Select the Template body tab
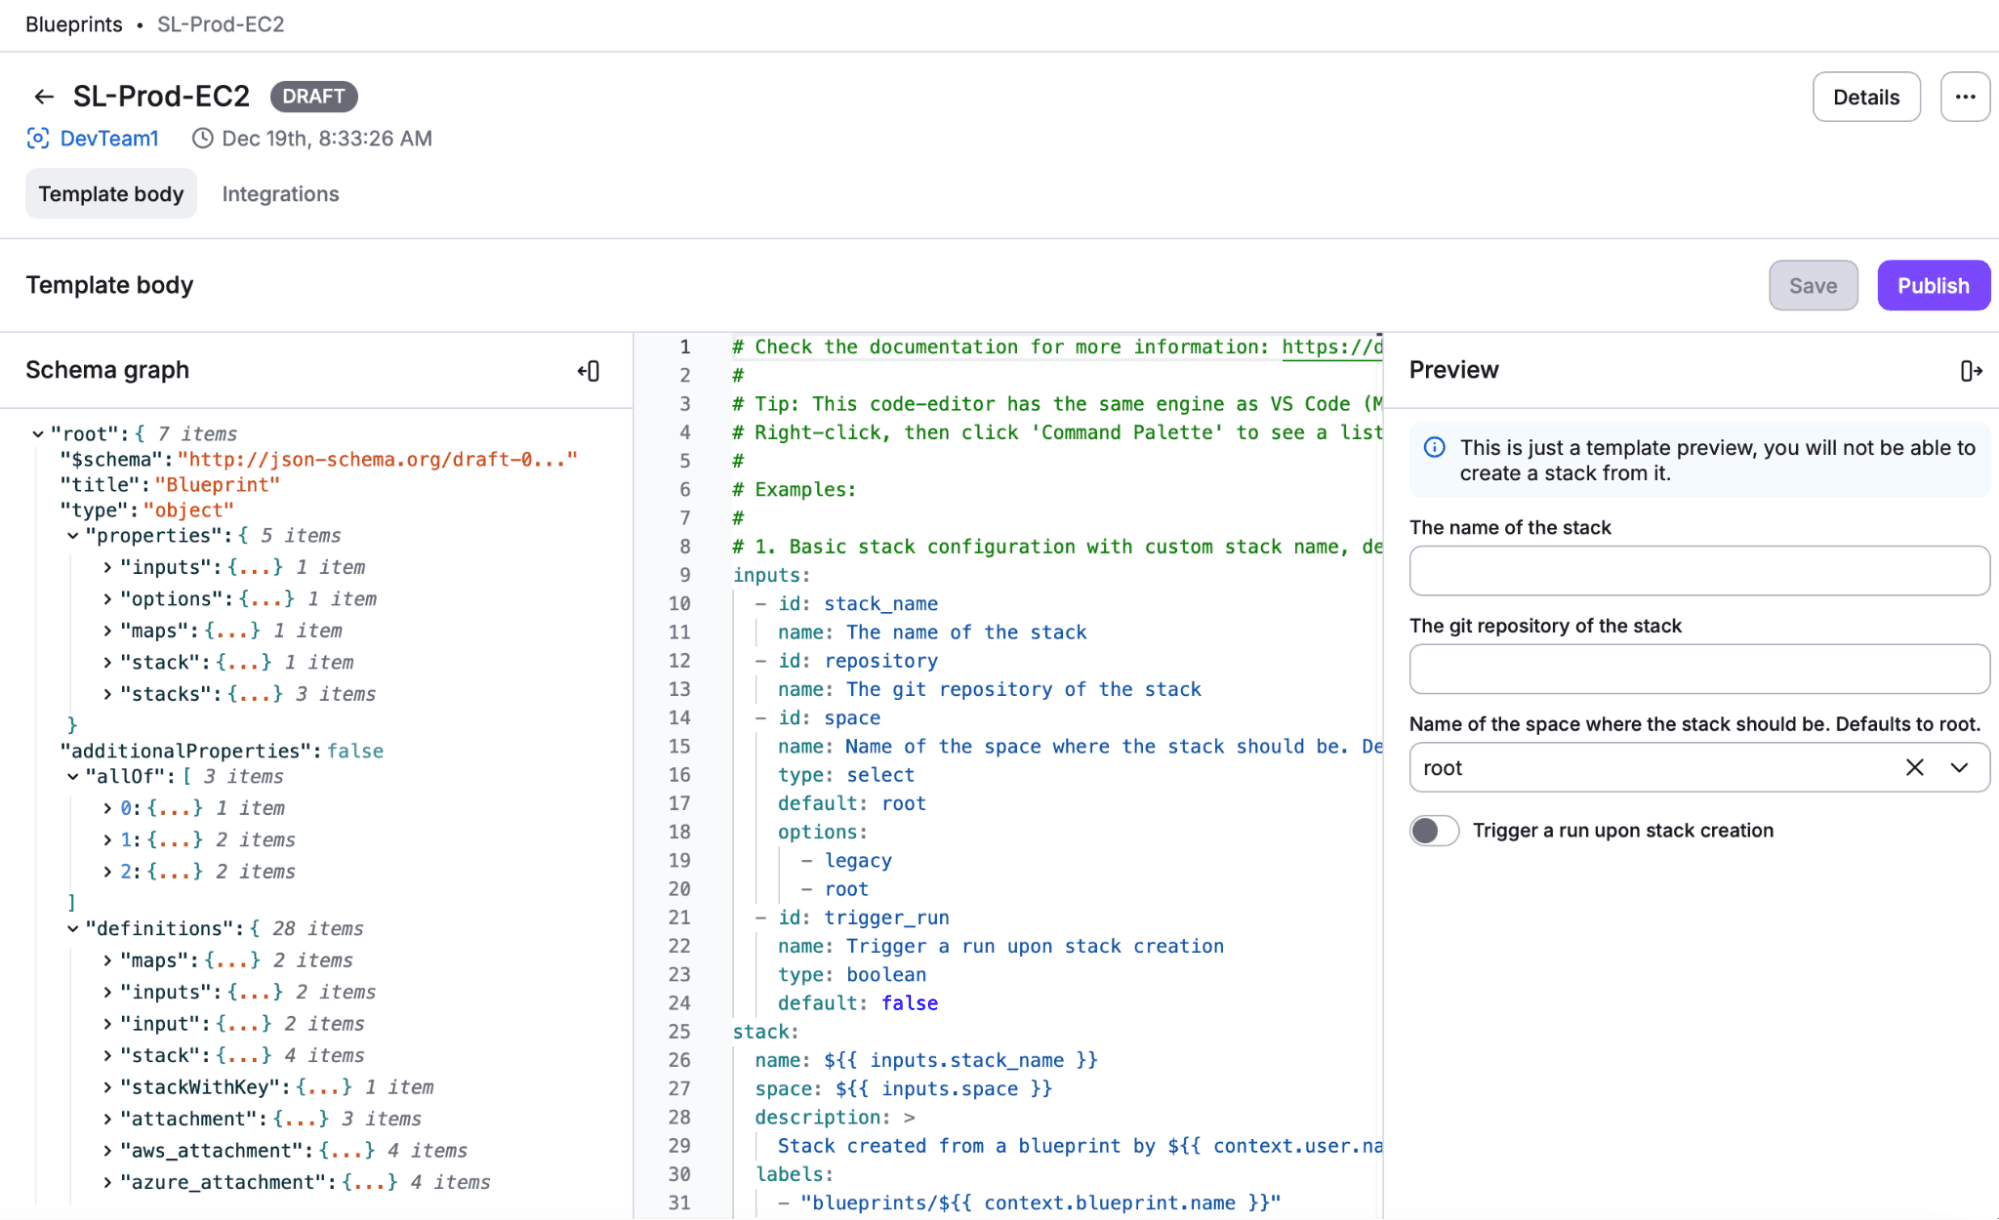Screen dimensions: 1999x1220 (111, 194)
